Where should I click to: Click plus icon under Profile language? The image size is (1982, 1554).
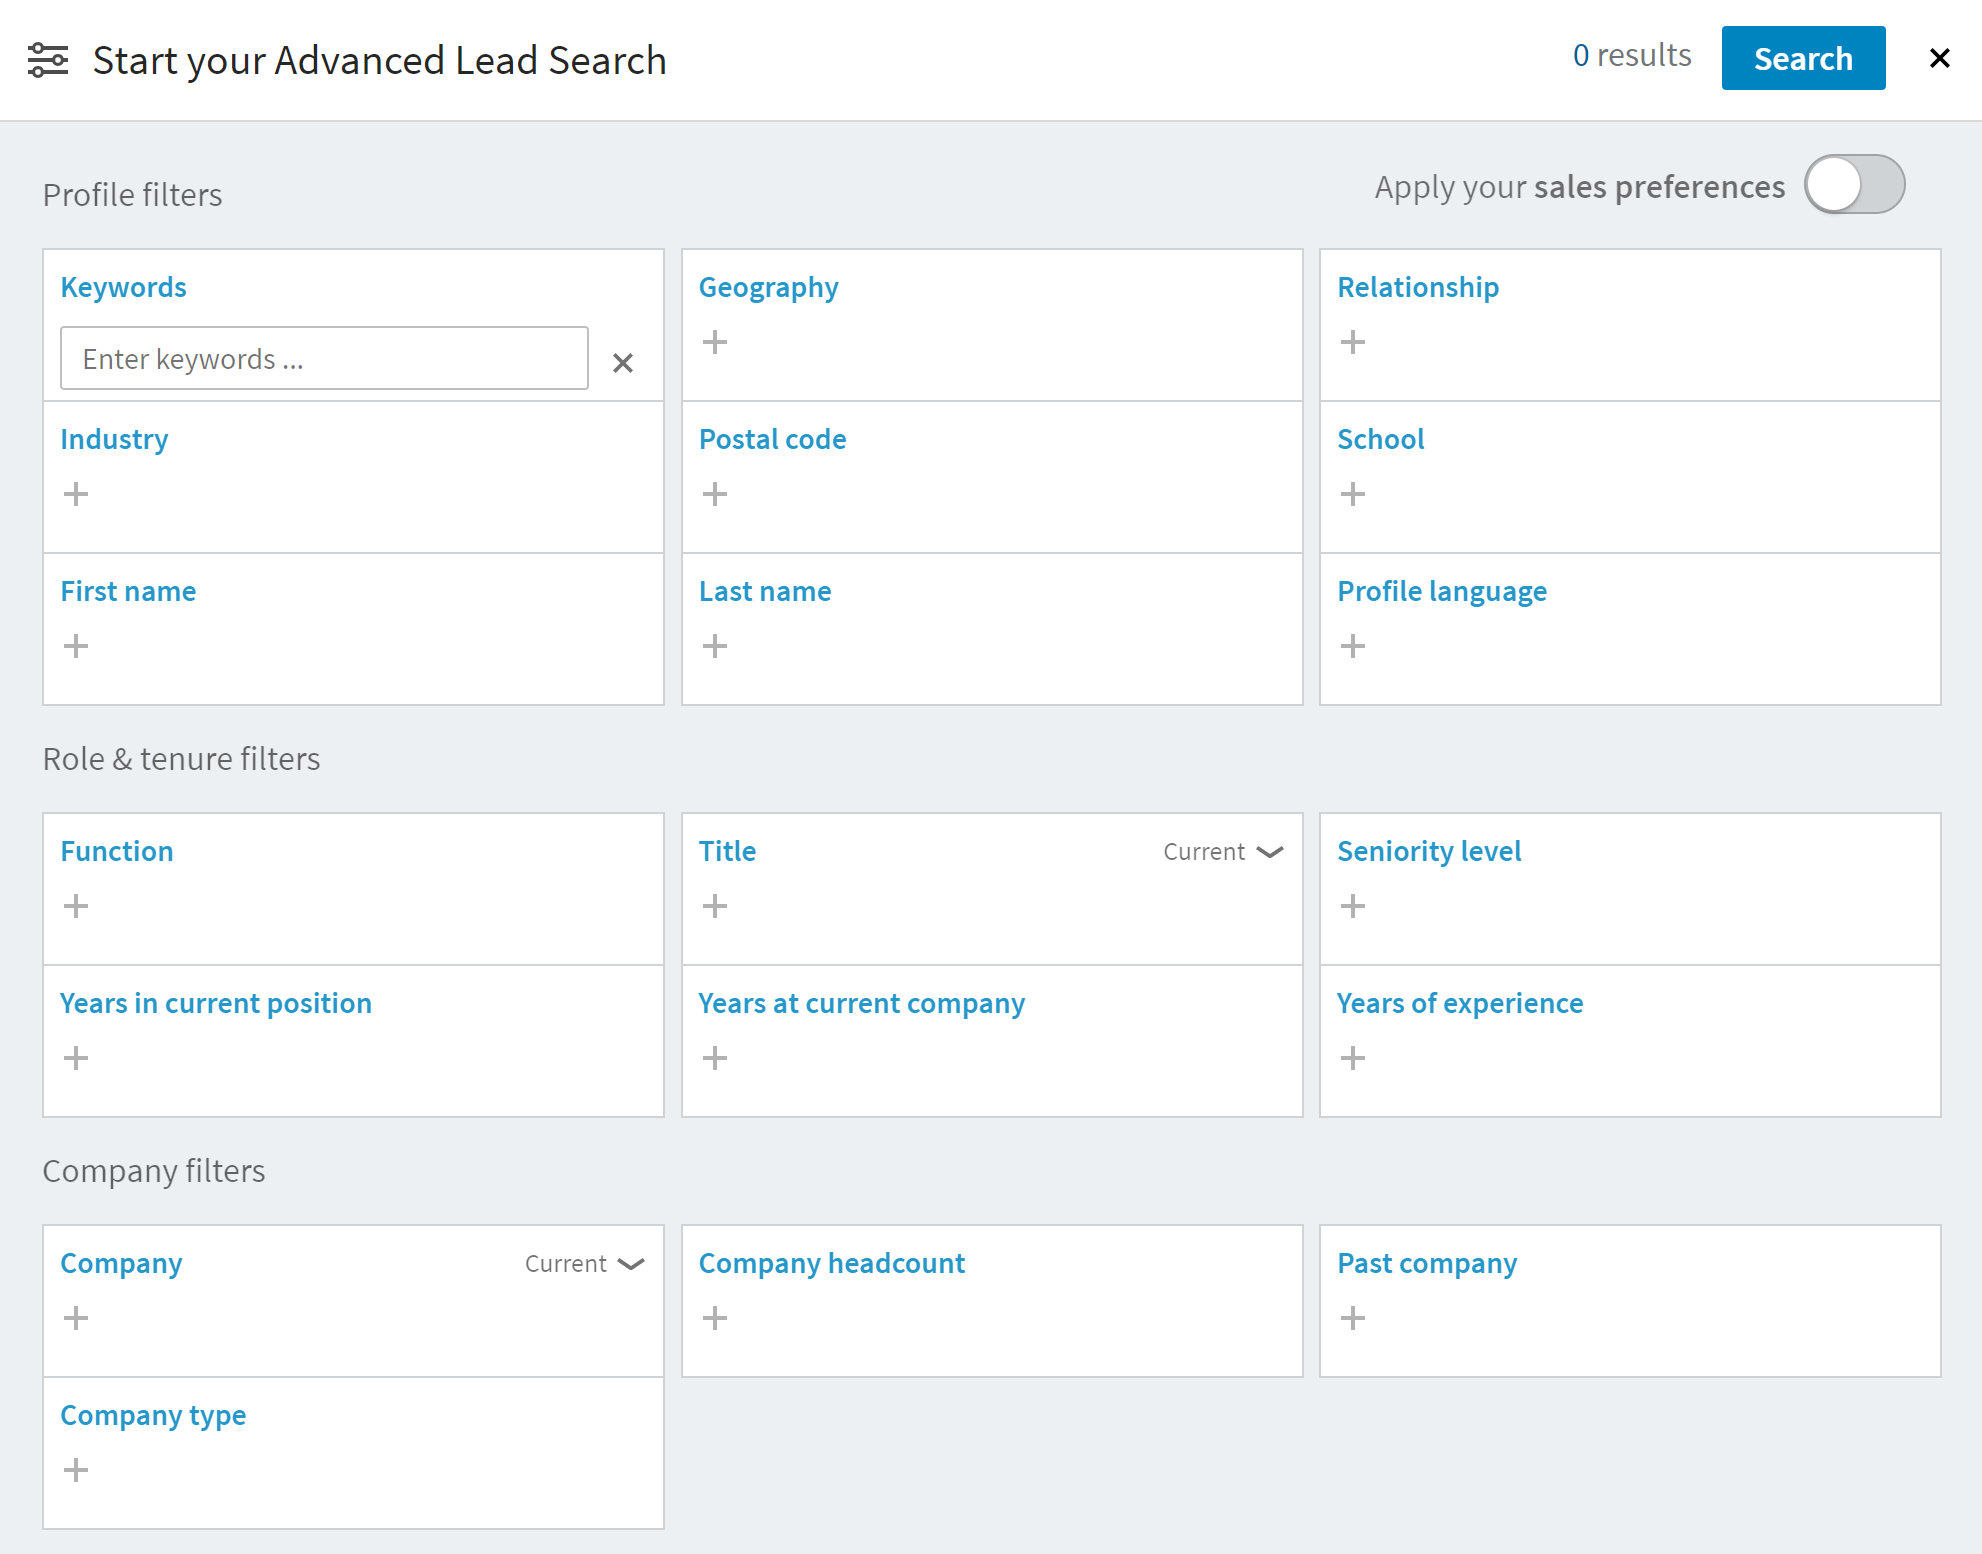[x=1352, y=646]
